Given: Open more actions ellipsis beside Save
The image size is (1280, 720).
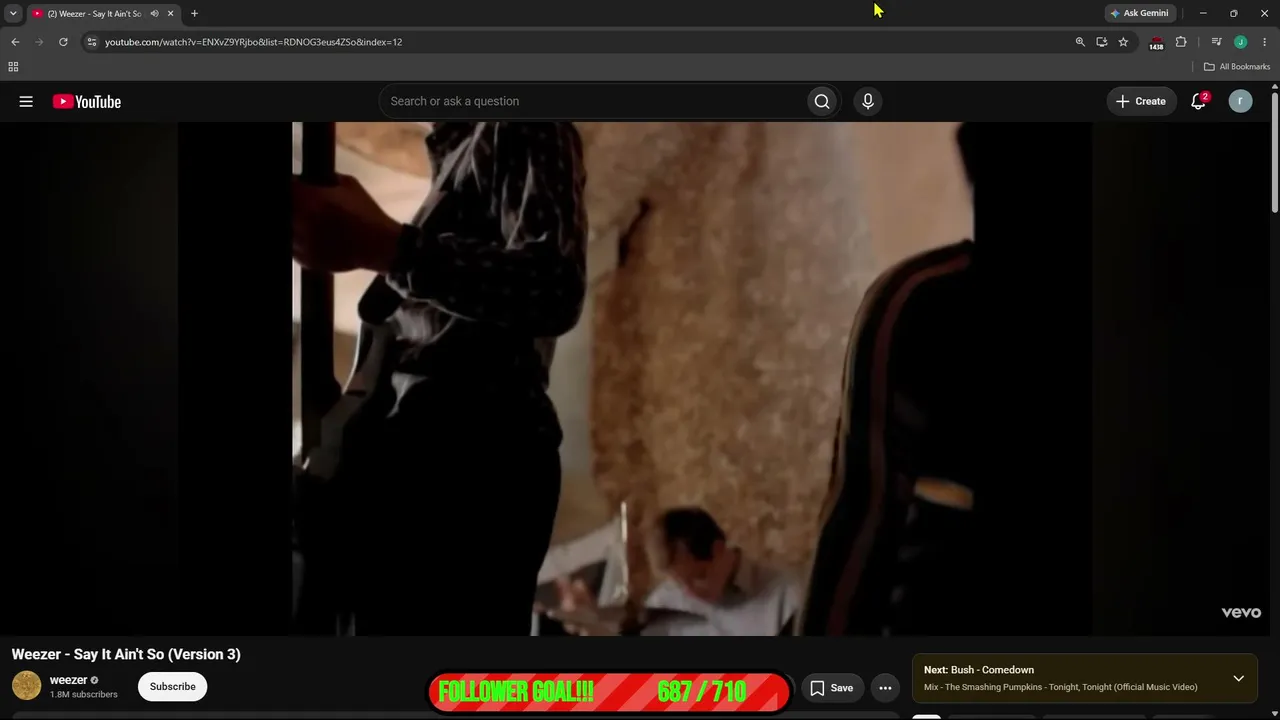Looking at the screenshot, I should [885, 688].
